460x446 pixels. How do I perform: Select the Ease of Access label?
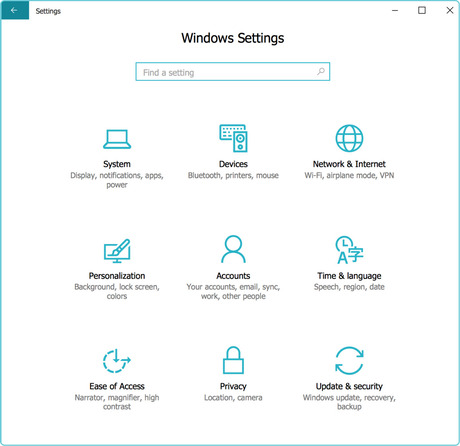117,386
